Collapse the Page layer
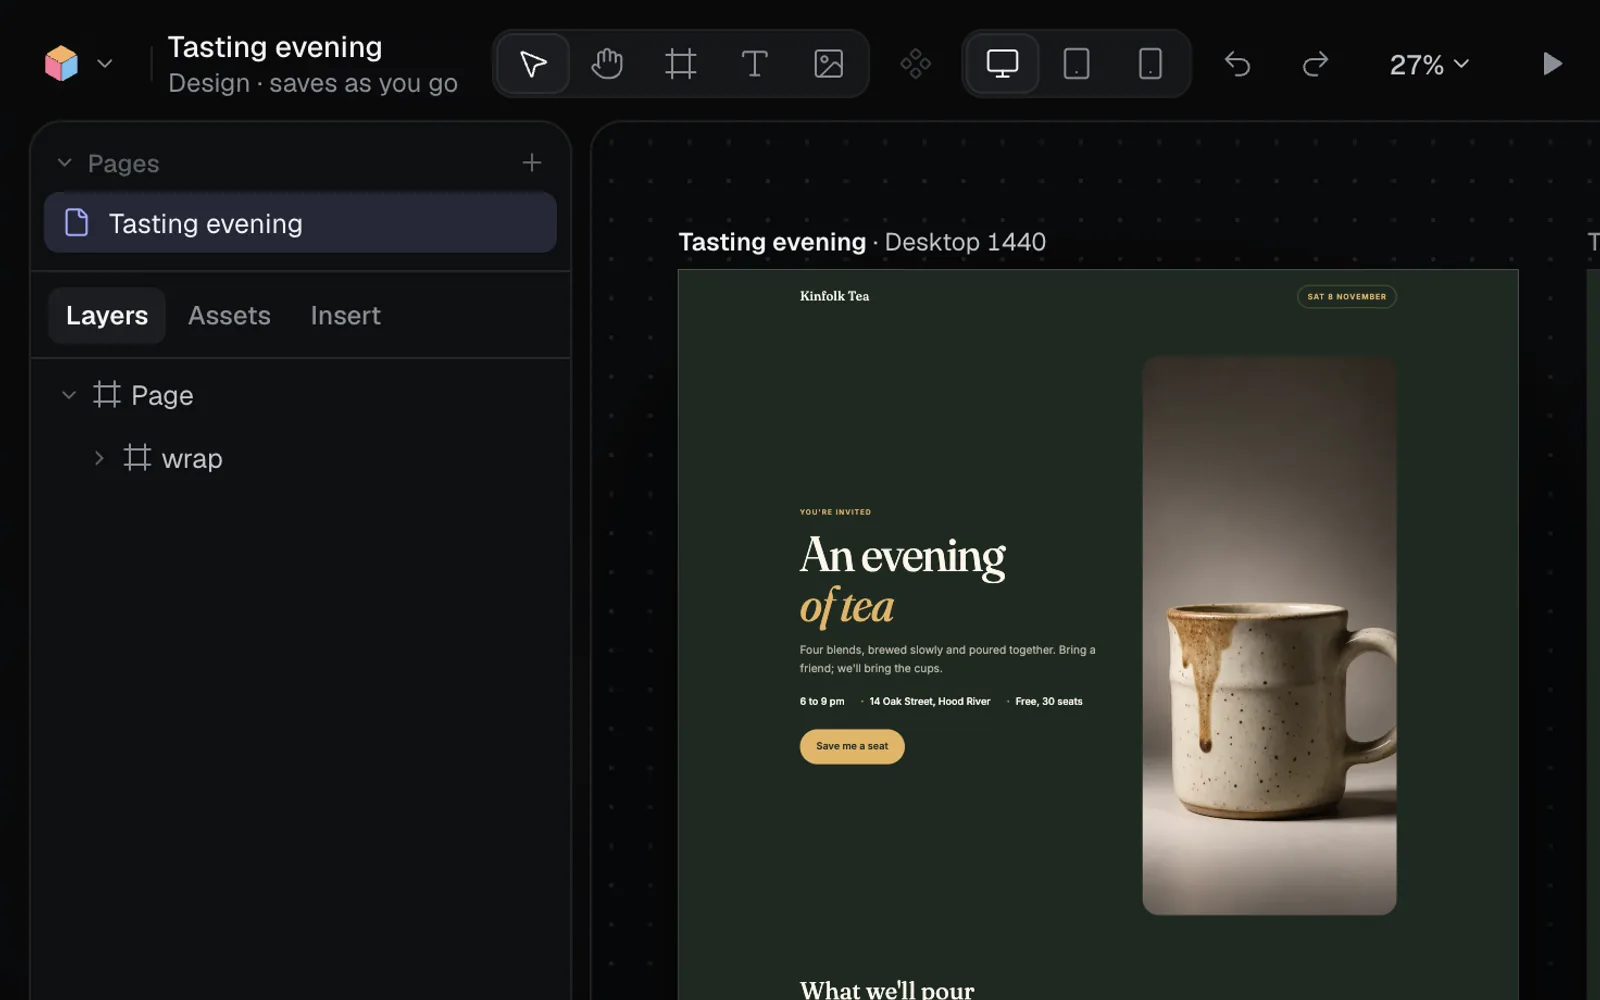Image resolution: width=1600 pixels, height=1000 pixels. [x=69, y=395]
